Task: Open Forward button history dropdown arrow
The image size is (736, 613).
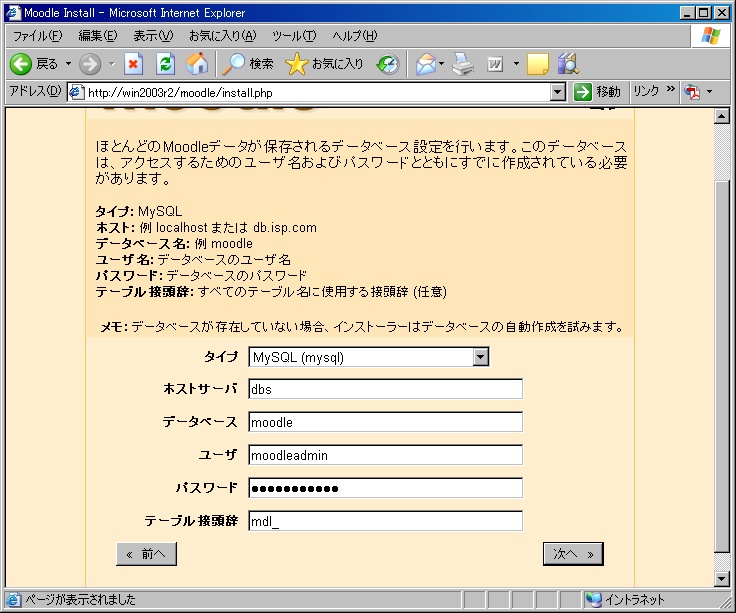Action: (112, 63)
